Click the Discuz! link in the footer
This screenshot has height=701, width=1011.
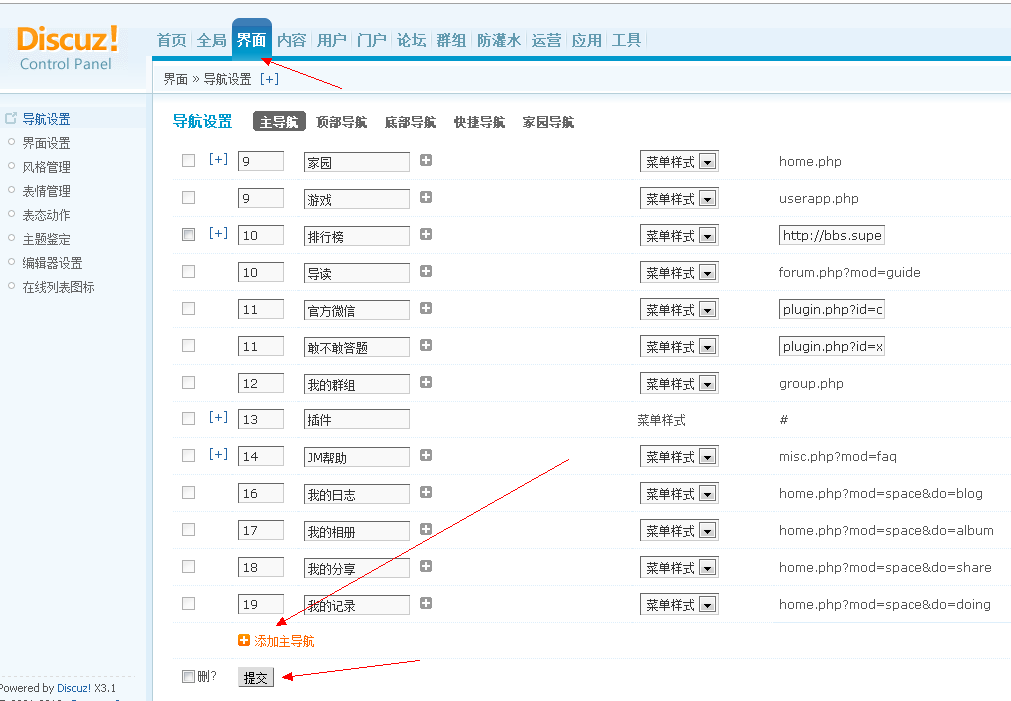pos(74,688)
